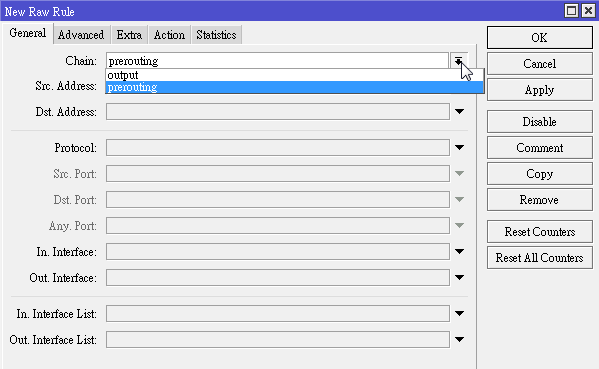Expand the Dst. Address field arrow

pyautogui.click(x=460, y=112)
